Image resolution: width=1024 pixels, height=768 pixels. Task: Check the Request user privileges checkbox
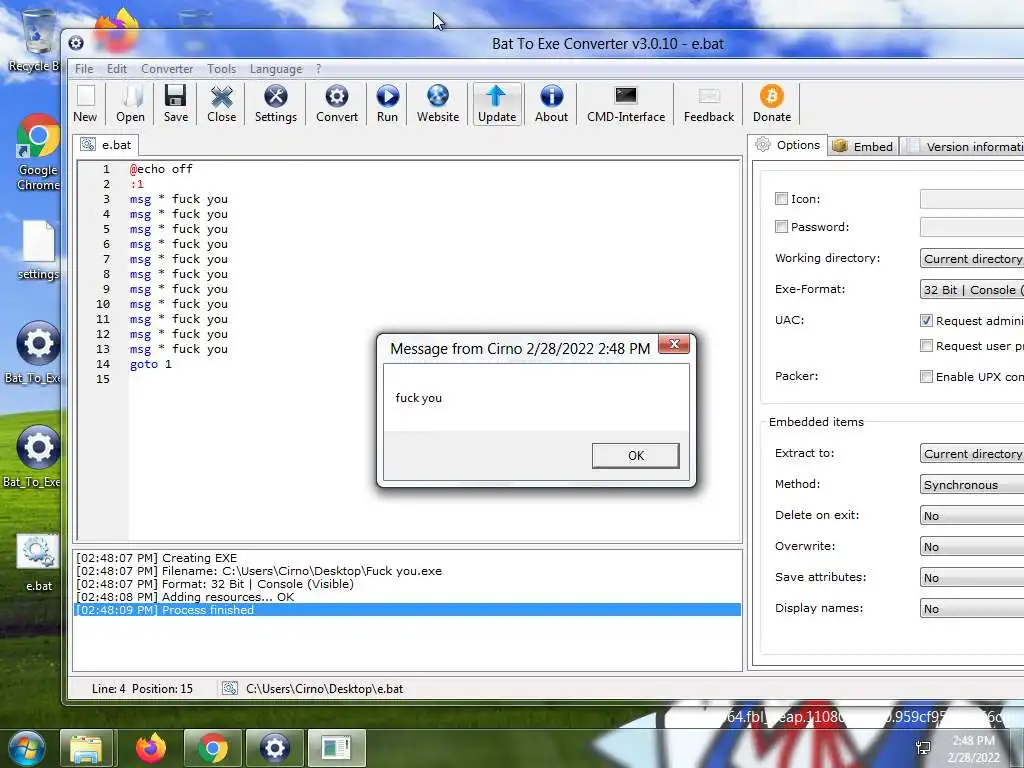(926, 345)
